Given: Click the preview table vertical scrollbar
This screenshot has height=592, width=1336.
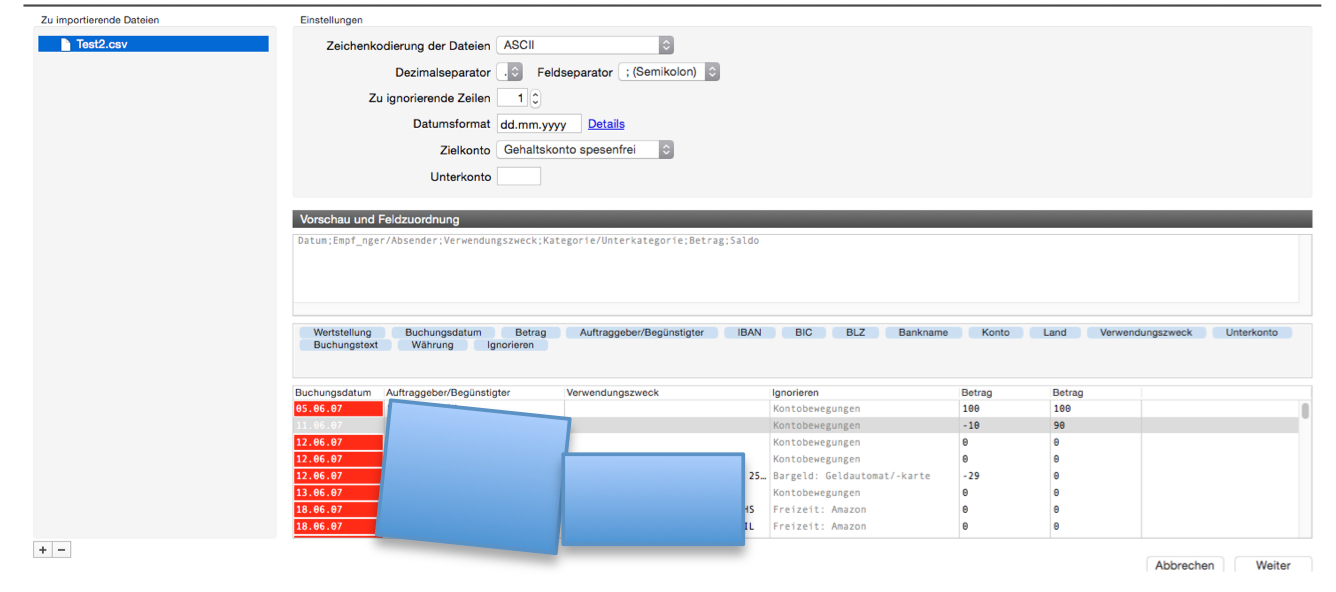Looking at the screenshot, I should pyautogui.click(x=1305, y=411).
